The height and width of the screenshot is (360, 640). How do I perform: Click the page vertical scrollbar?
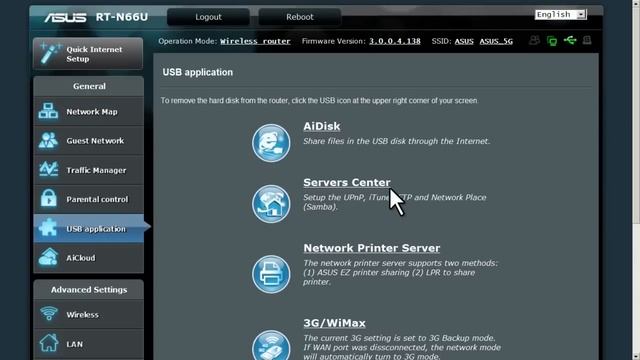click(x=636, y=180)
